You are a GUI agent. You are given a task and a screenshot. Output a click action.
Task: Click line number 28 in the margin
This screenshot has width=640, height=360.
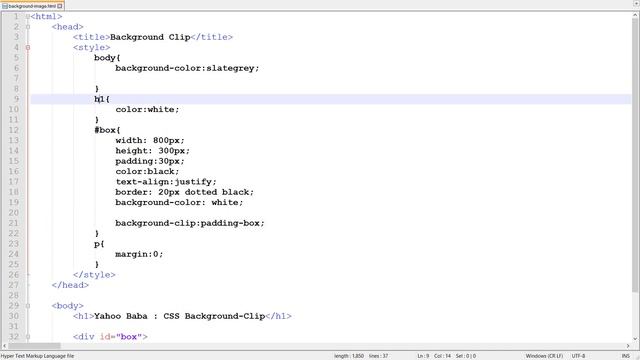[13, 296]
